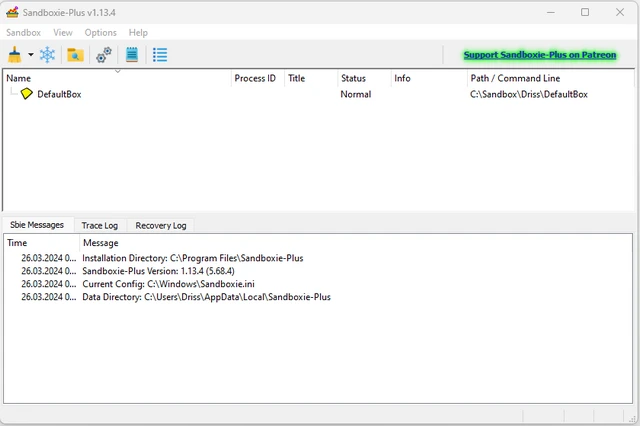
Task: Click Support Sandboxie-Plus on Patreon link
Action: pyautogui.click(x=539, y=55)
